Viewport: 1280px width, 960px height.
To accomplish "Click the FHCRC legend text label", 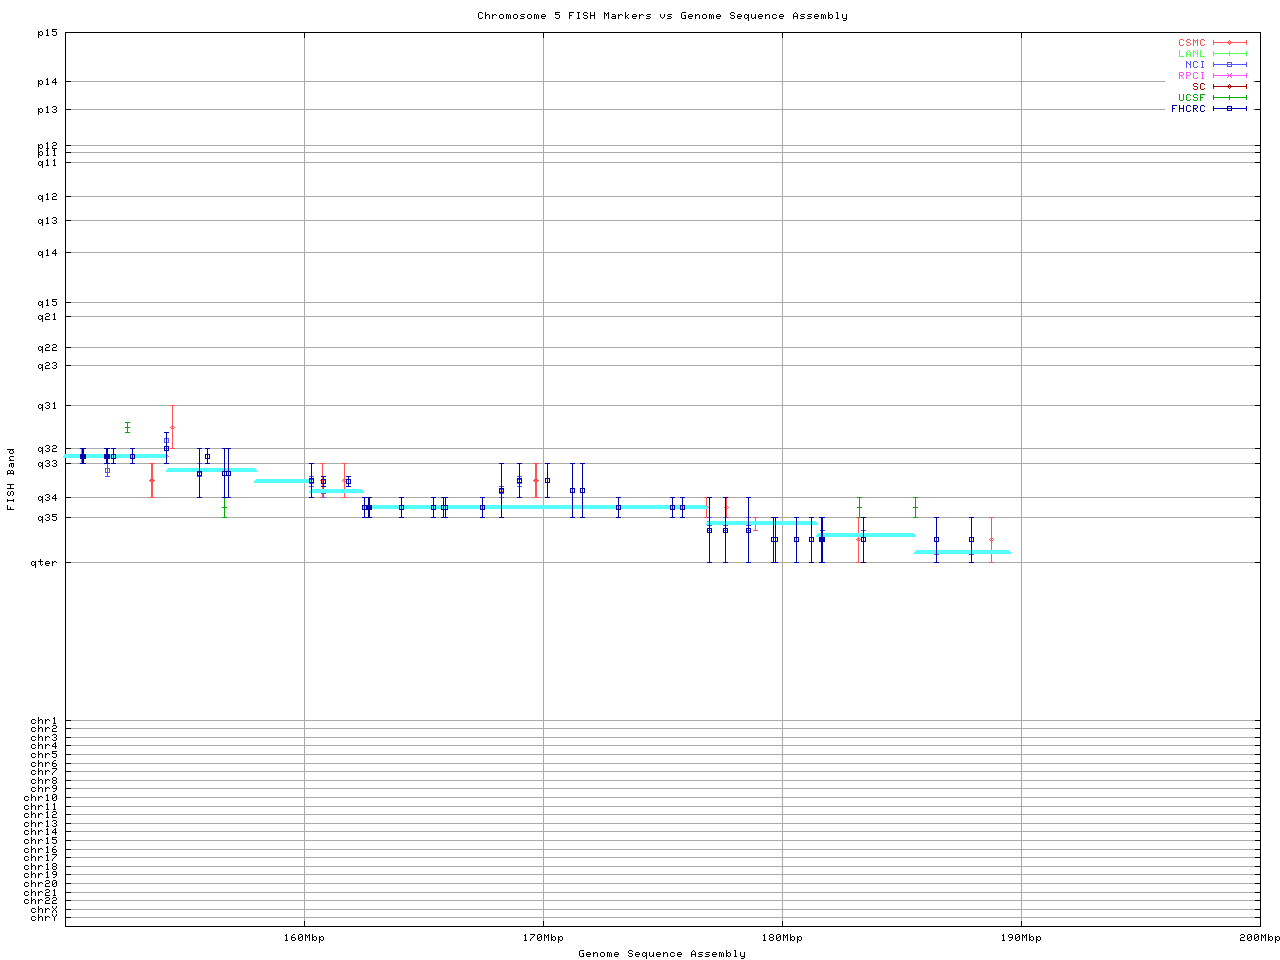I will coord(1188,109).
